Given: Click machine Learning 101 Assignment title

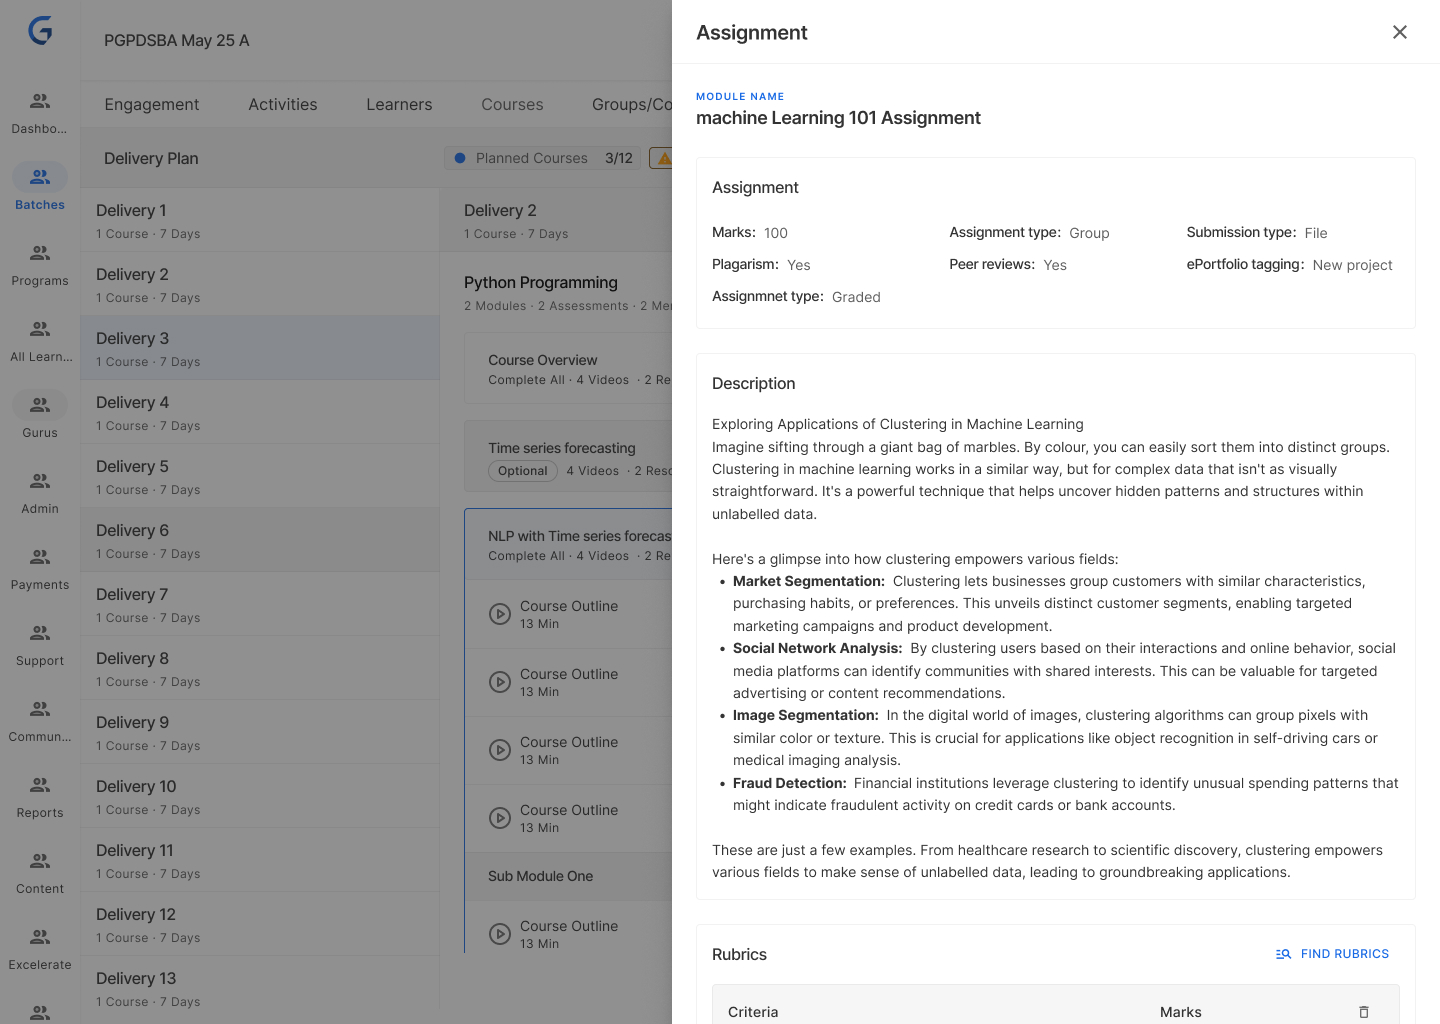Looking at the screenshot, I should 838,118.
